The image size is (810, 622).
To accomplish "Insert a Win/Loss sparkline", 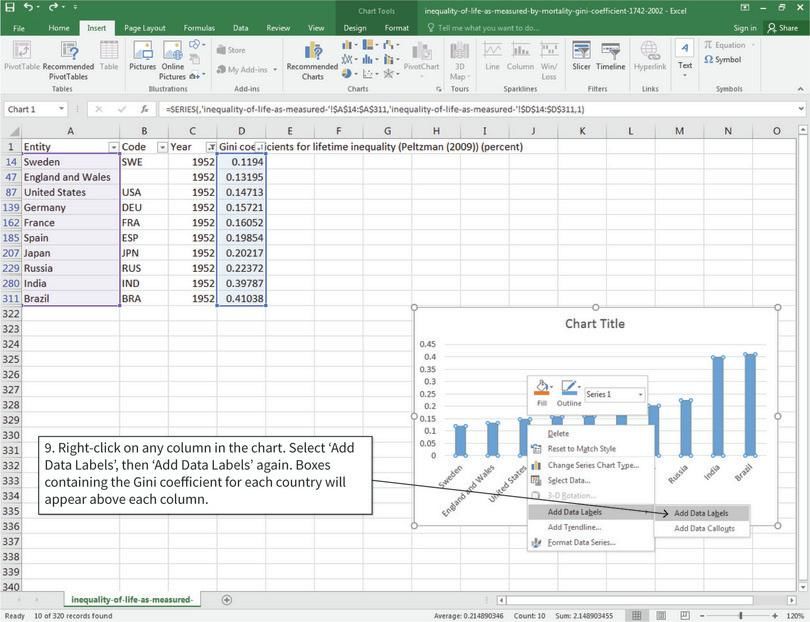I will pyautogui.click(x=549, y=61).
